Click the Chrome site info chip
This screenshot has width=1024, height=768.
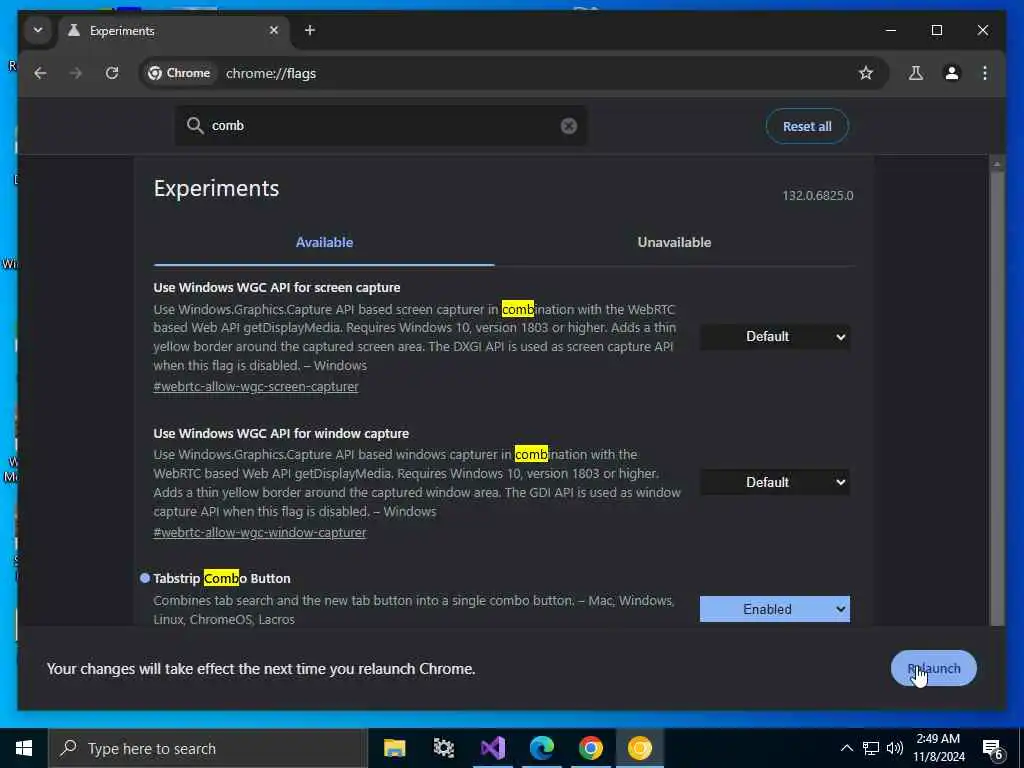(x=180, y=73)
